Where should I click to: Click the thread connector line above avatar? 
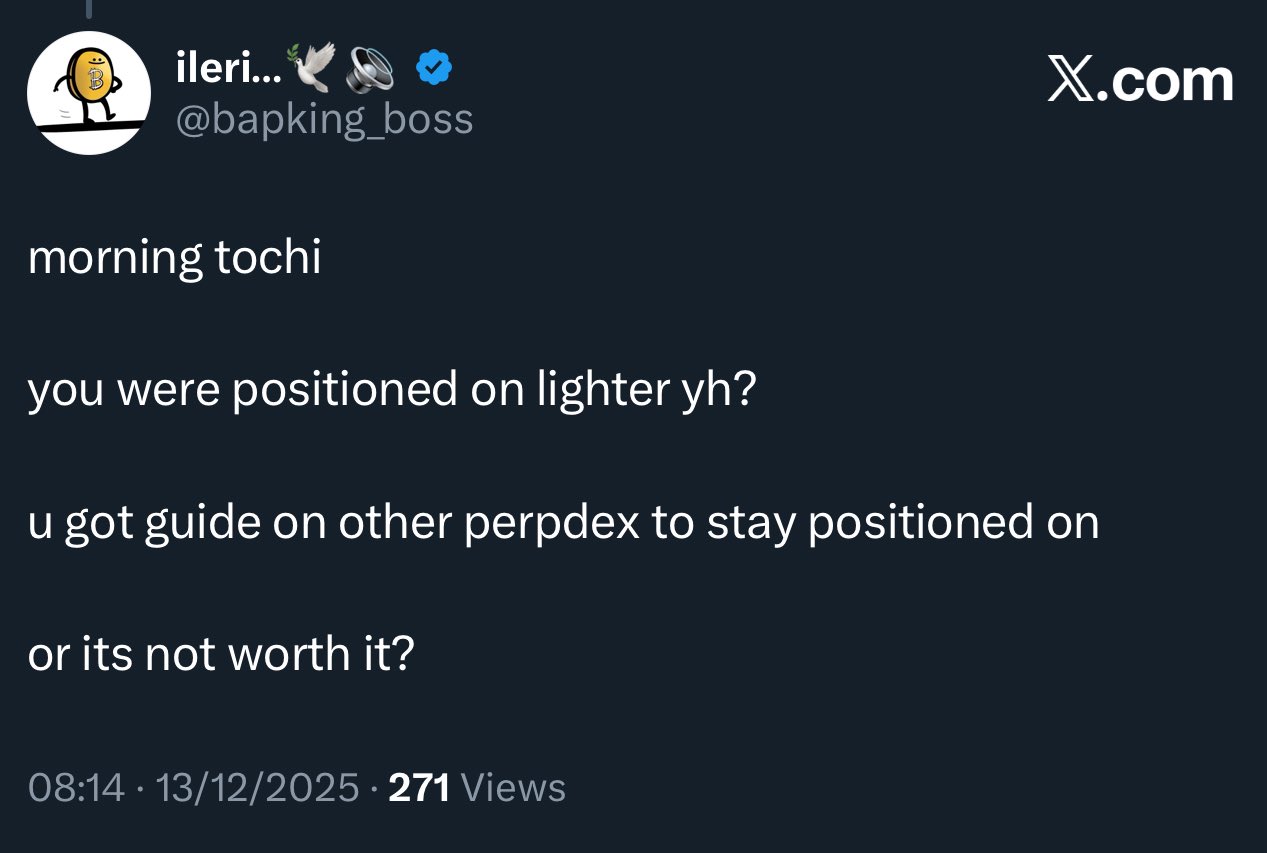(x=88, y=9)
